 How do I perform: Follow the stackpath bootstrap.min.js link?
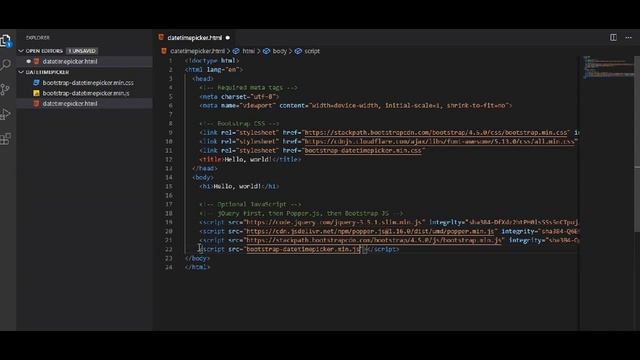tap(373, 240)
